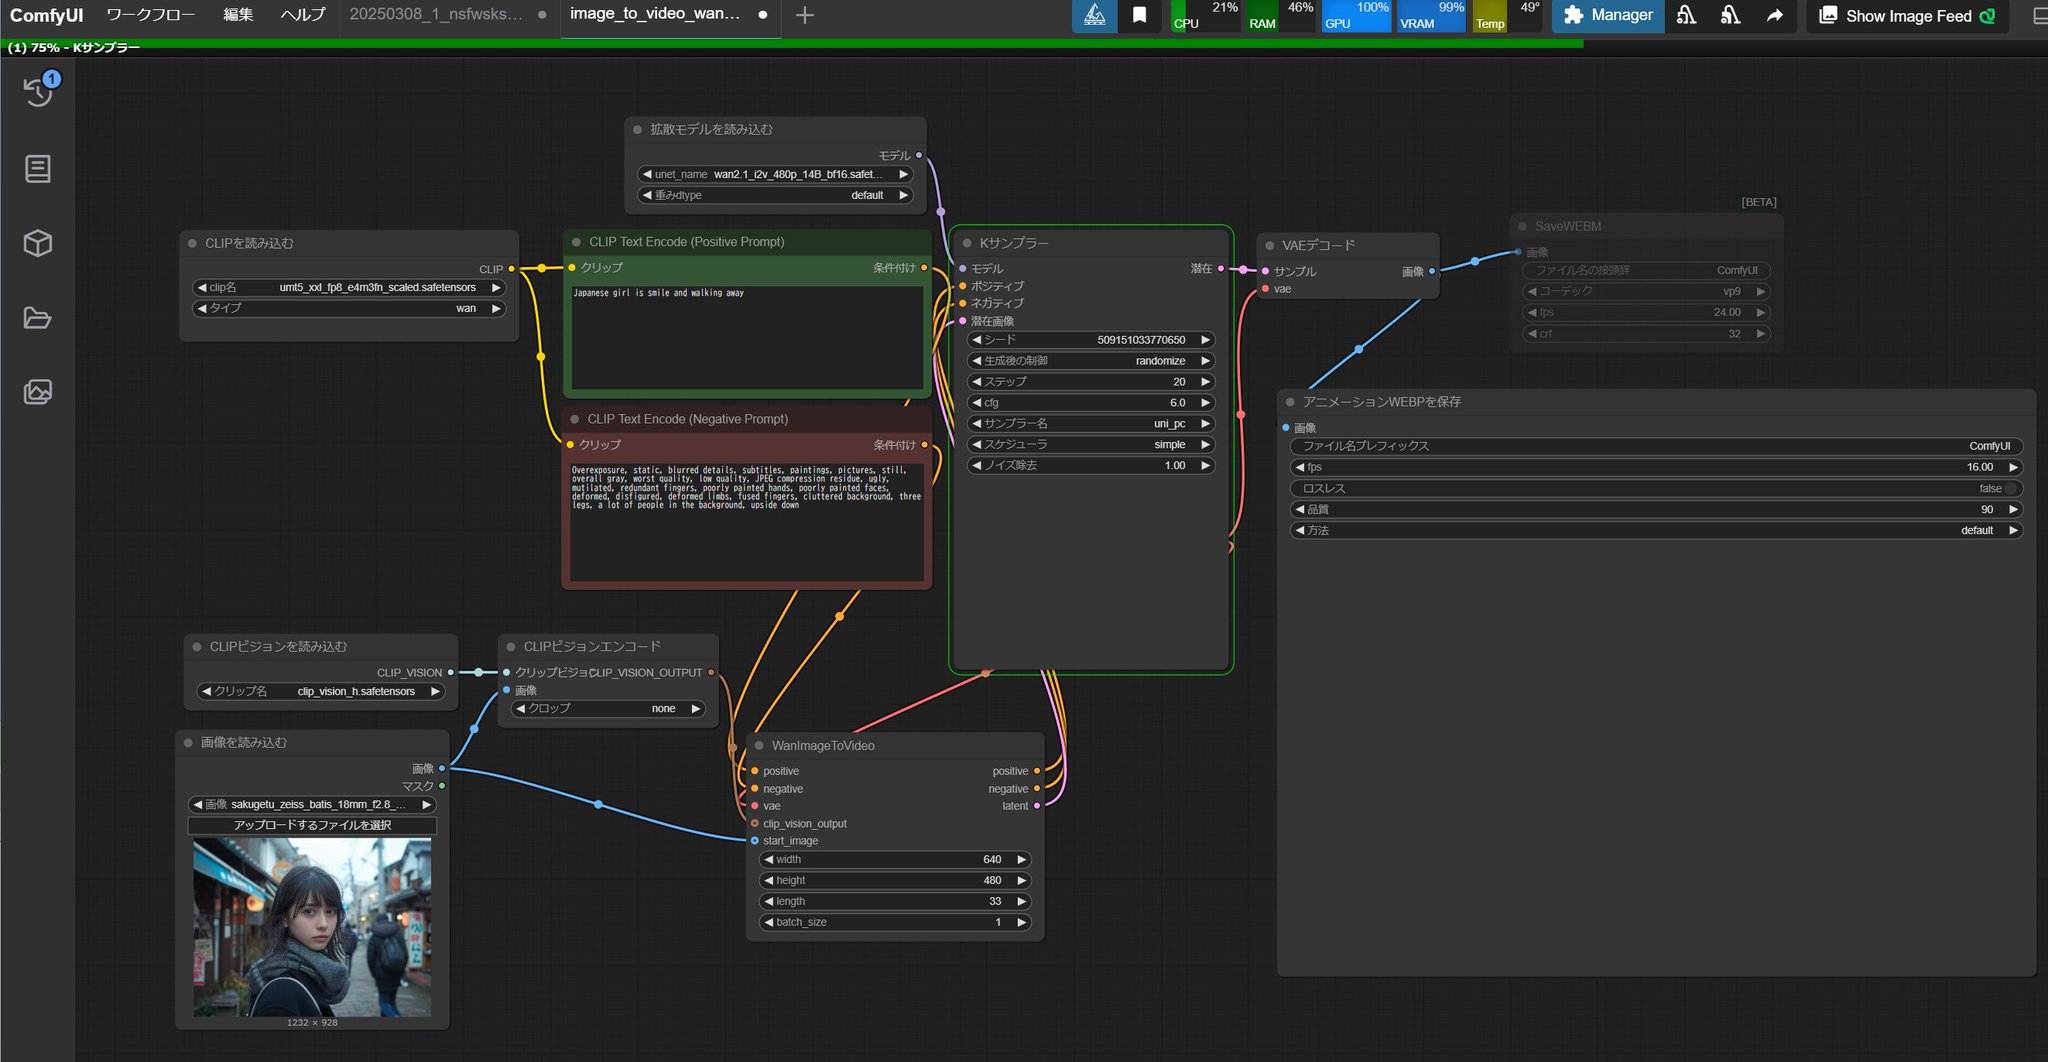The image size is (2048, 1062).
Task: Switch to the 20250308_1_nsfwsks workflow tab
Action: pyautogui.click(x=436, y=15)
